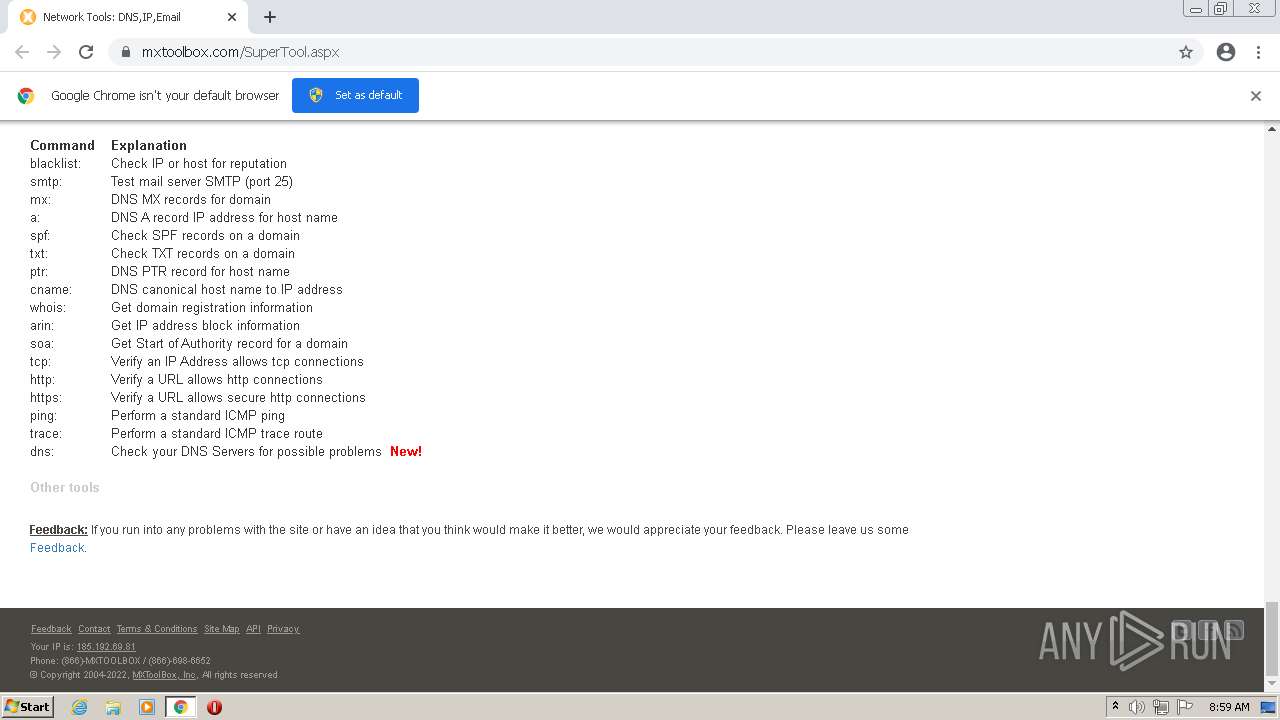Dismiss the default browser notification bar
Viewport: 1280px width, 720px height.
point(1256,96)
